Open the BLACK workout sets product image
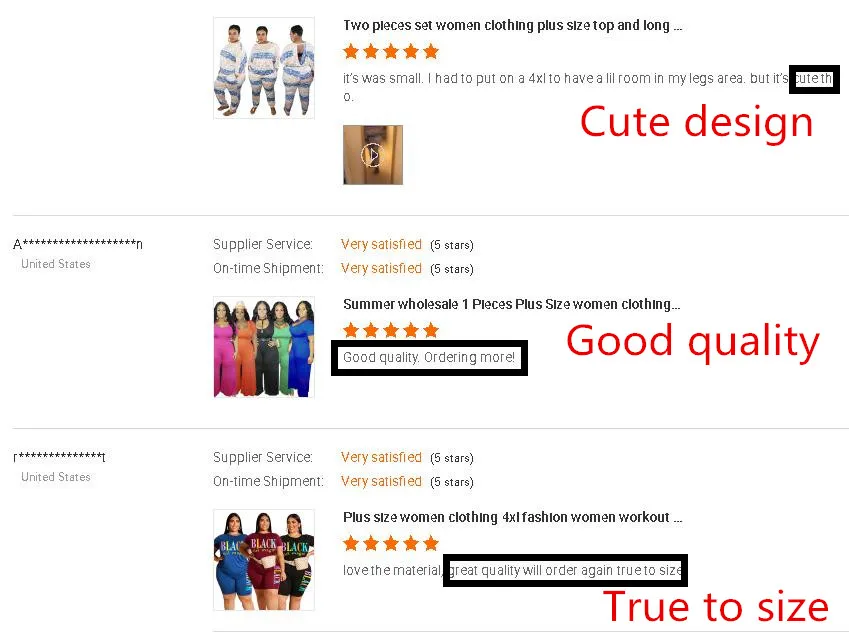Viewport: 849px width, 638px height. pos(264,559)
